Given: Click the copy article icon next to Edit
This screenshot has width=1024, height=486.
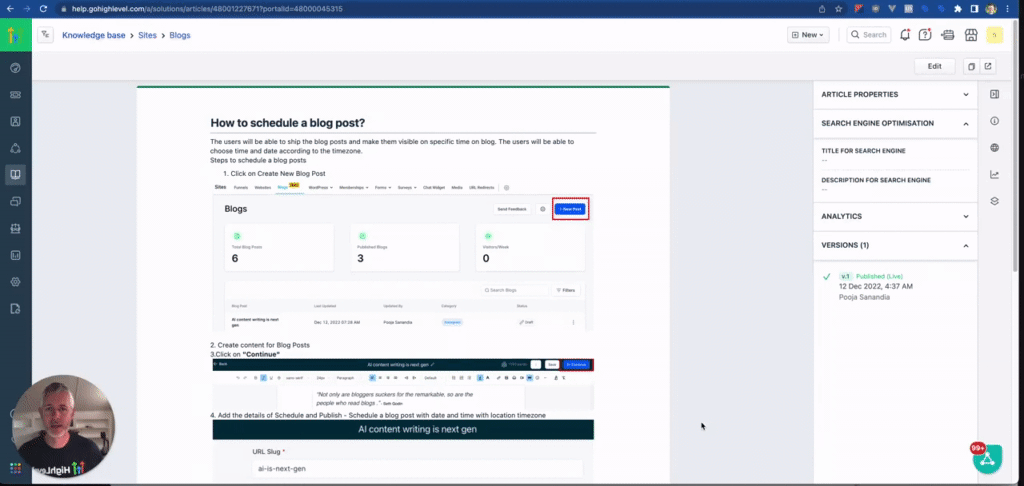Looking at the screenshot, I should 971,67.
